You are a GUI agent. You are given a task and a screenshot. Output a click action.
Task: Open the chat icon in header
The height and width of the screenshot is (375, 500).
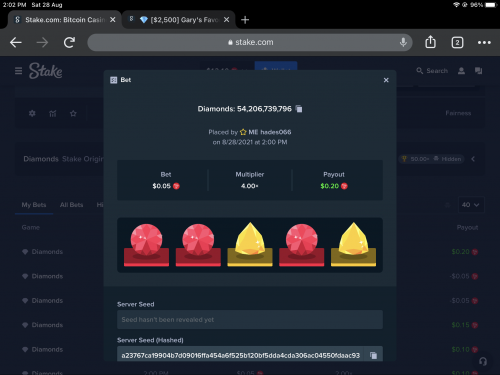(478, 71)
